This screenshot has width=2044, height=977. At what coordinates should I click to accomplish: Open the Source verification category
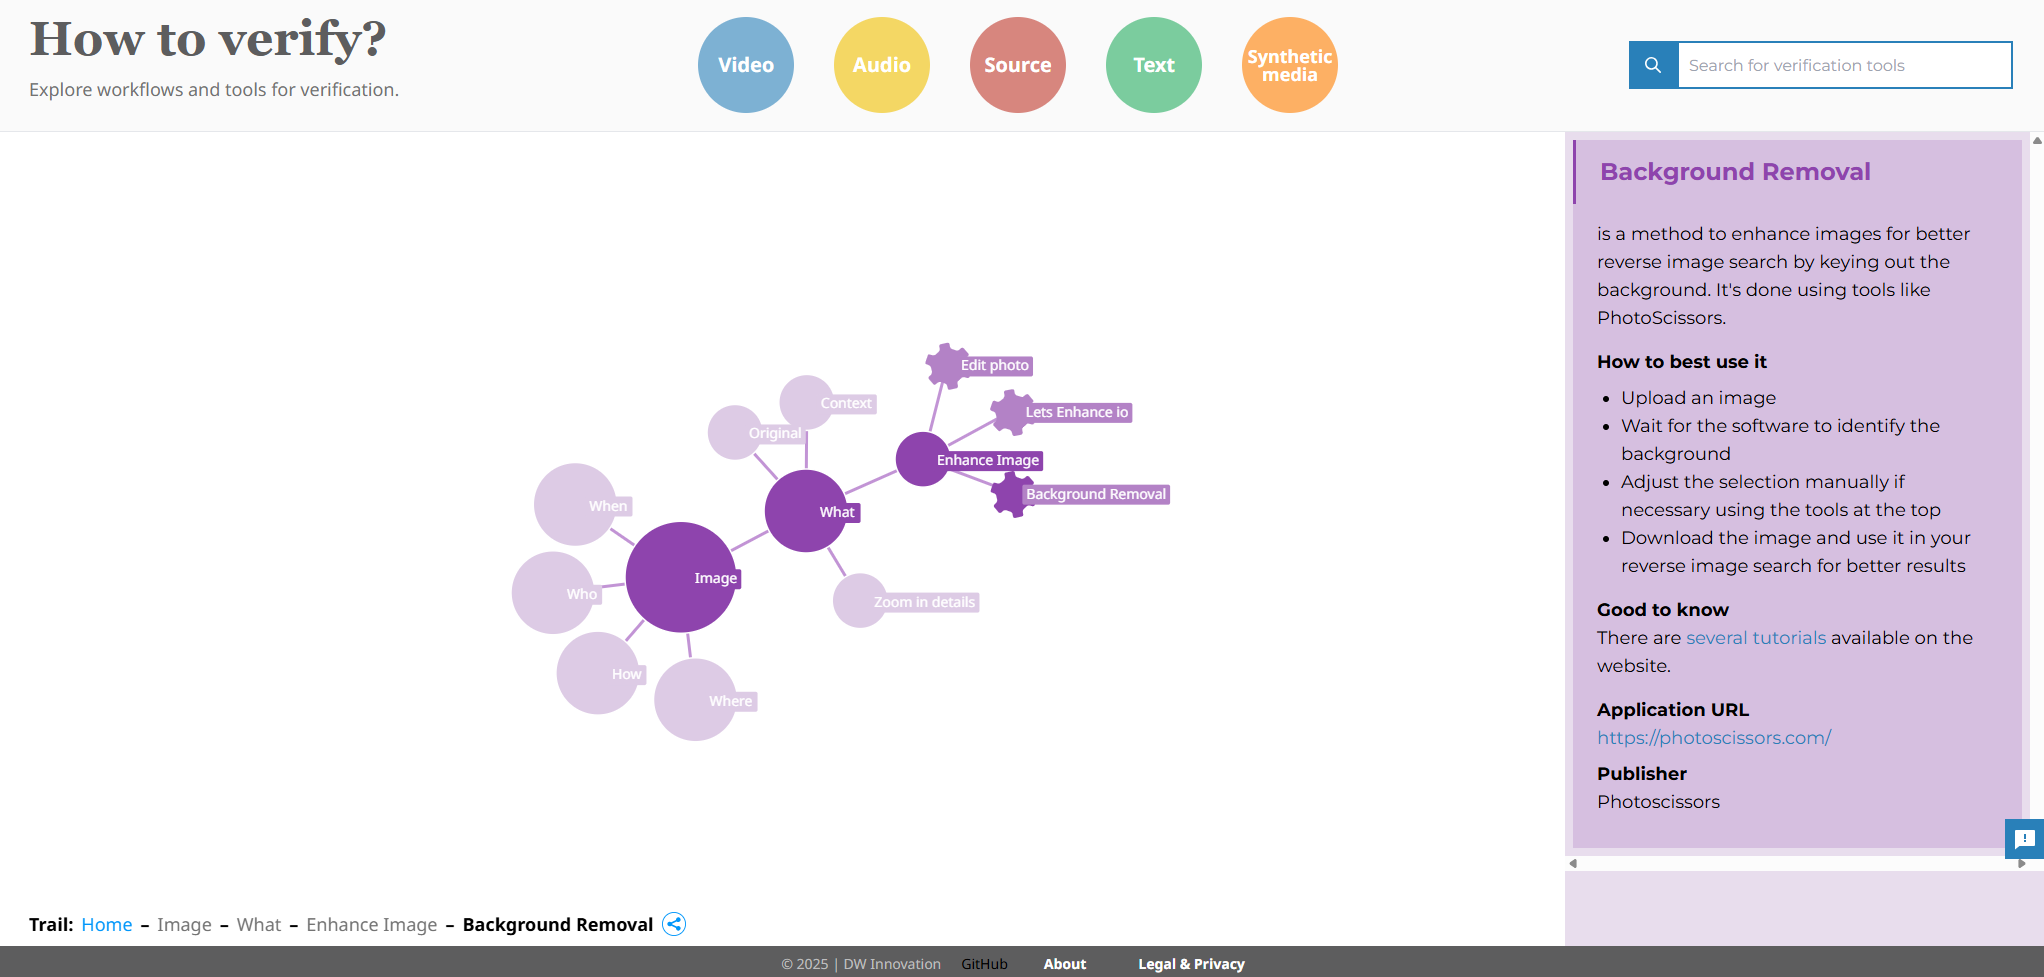pos(1017,64)
